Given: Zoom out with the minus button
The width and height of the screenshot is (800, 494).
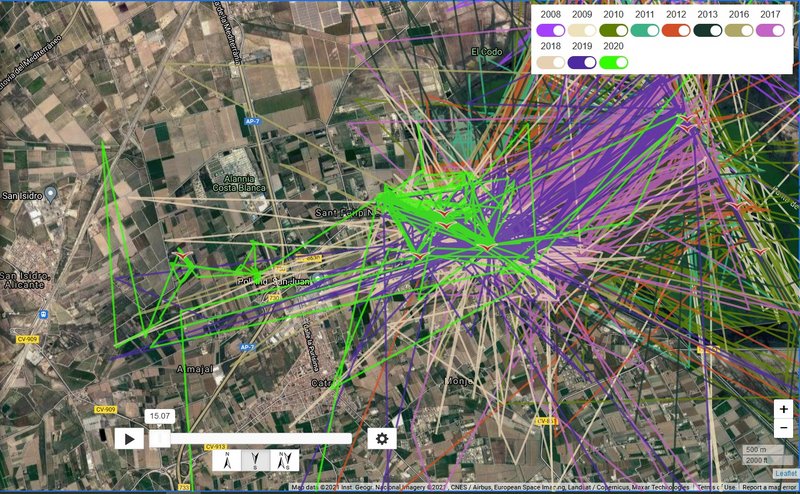Looking at the screenshot, I should coord(783,428).
